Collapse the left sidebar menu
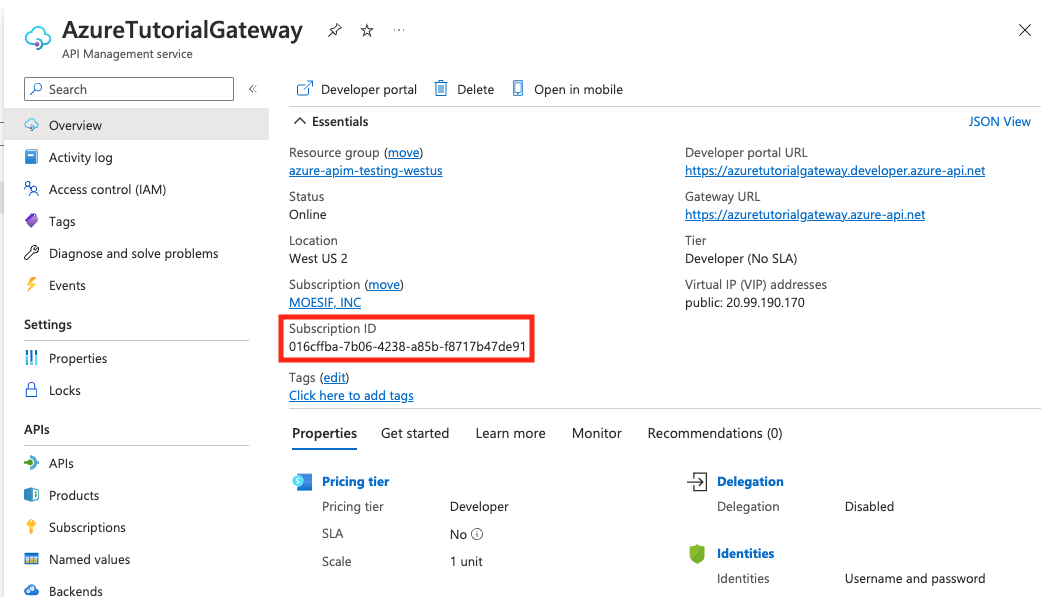Viewport: 1051px width, 597px height. 253,89
